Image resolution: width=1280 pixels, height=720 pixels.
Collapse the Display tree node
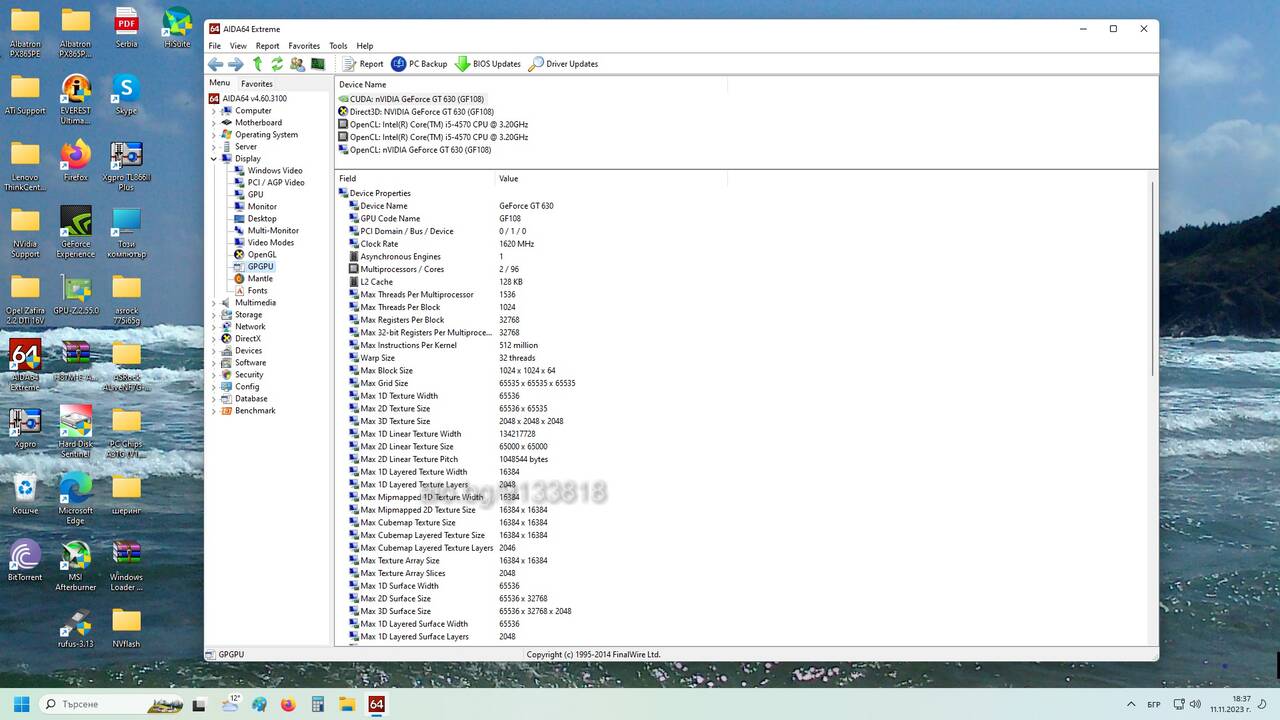click(x=214, y=159)
